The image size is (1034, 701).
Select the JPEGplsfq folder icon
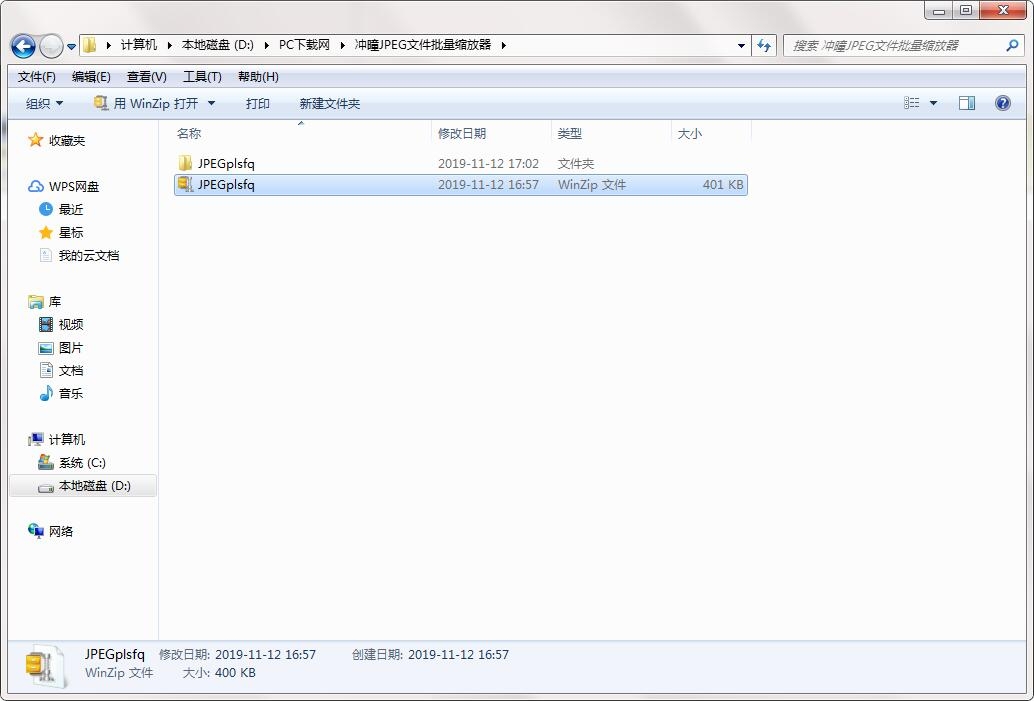point(185,163)
